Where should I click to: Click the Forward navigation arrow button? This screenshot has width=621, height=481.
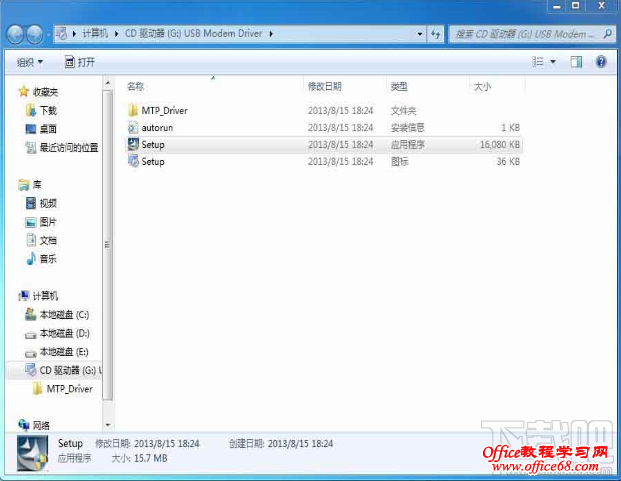35,34
